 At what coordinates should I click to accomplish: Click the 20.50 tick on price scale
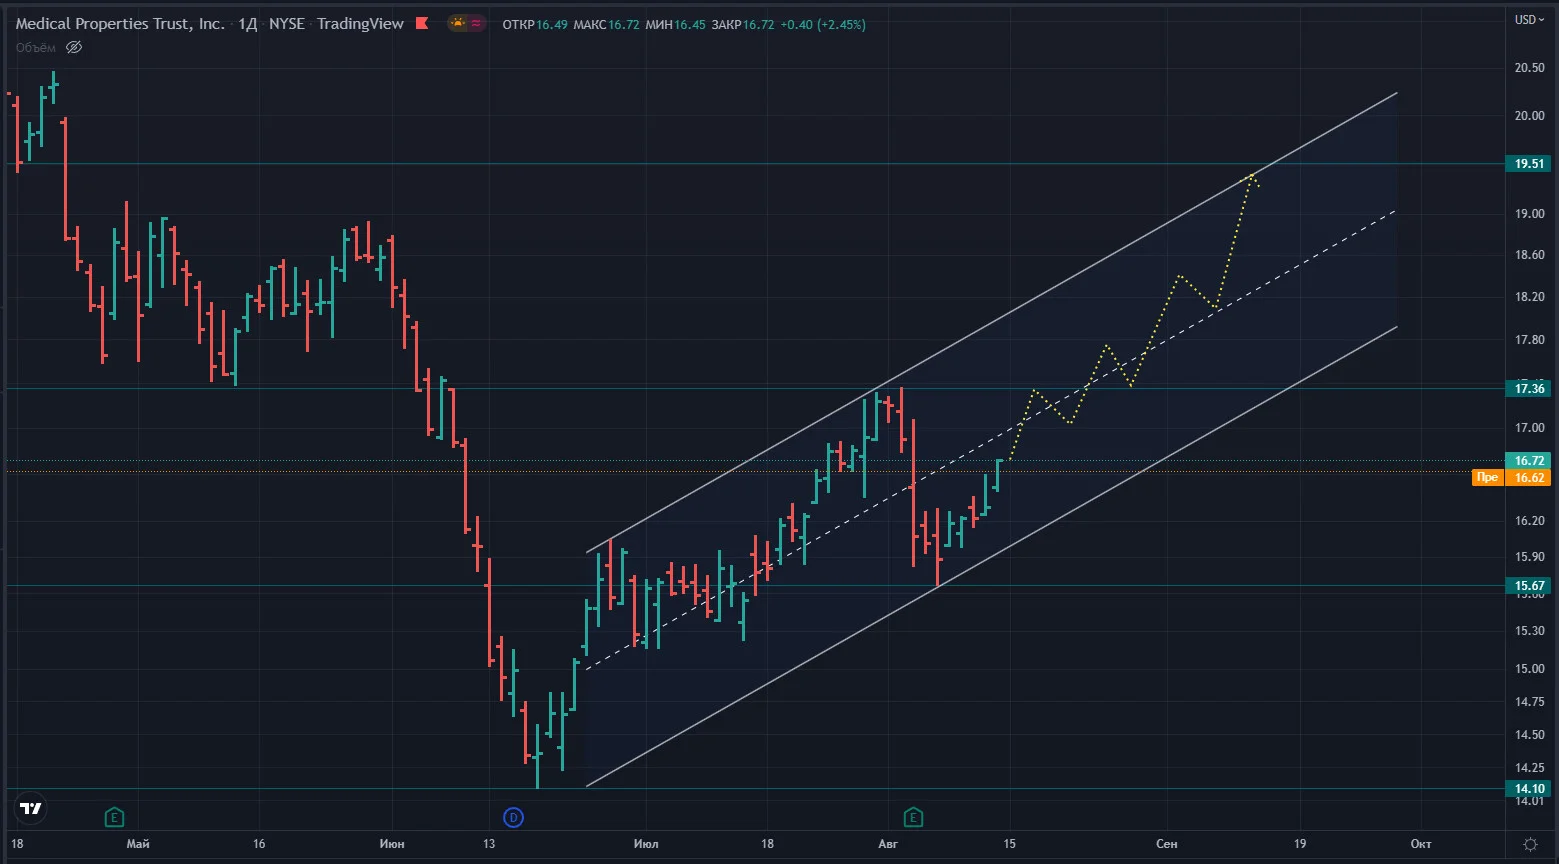tap(1529, 68)
